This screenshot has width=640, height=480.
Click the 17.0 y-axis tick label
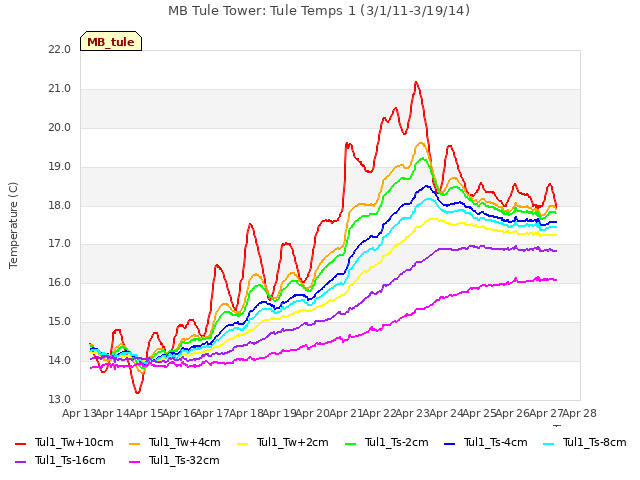click(60, 244)
